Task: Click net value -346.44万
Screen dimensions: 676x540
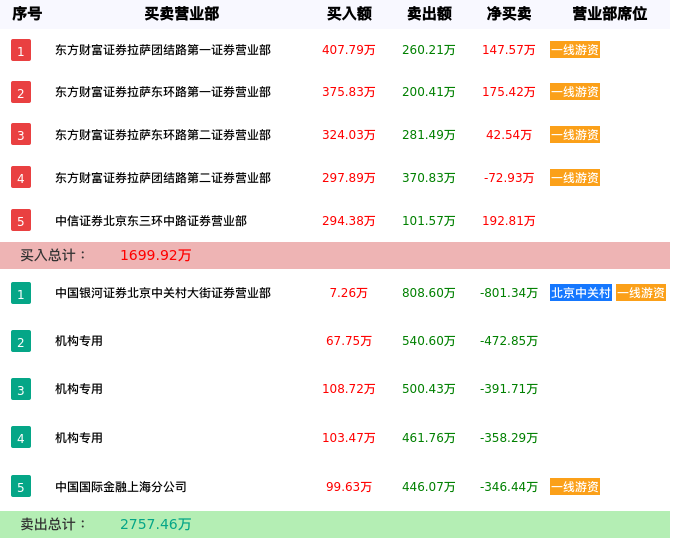Action: [x=509, y=487]
